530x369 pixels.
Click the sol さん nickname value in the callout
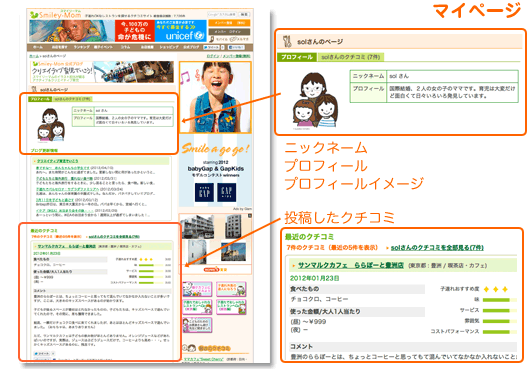399,76
